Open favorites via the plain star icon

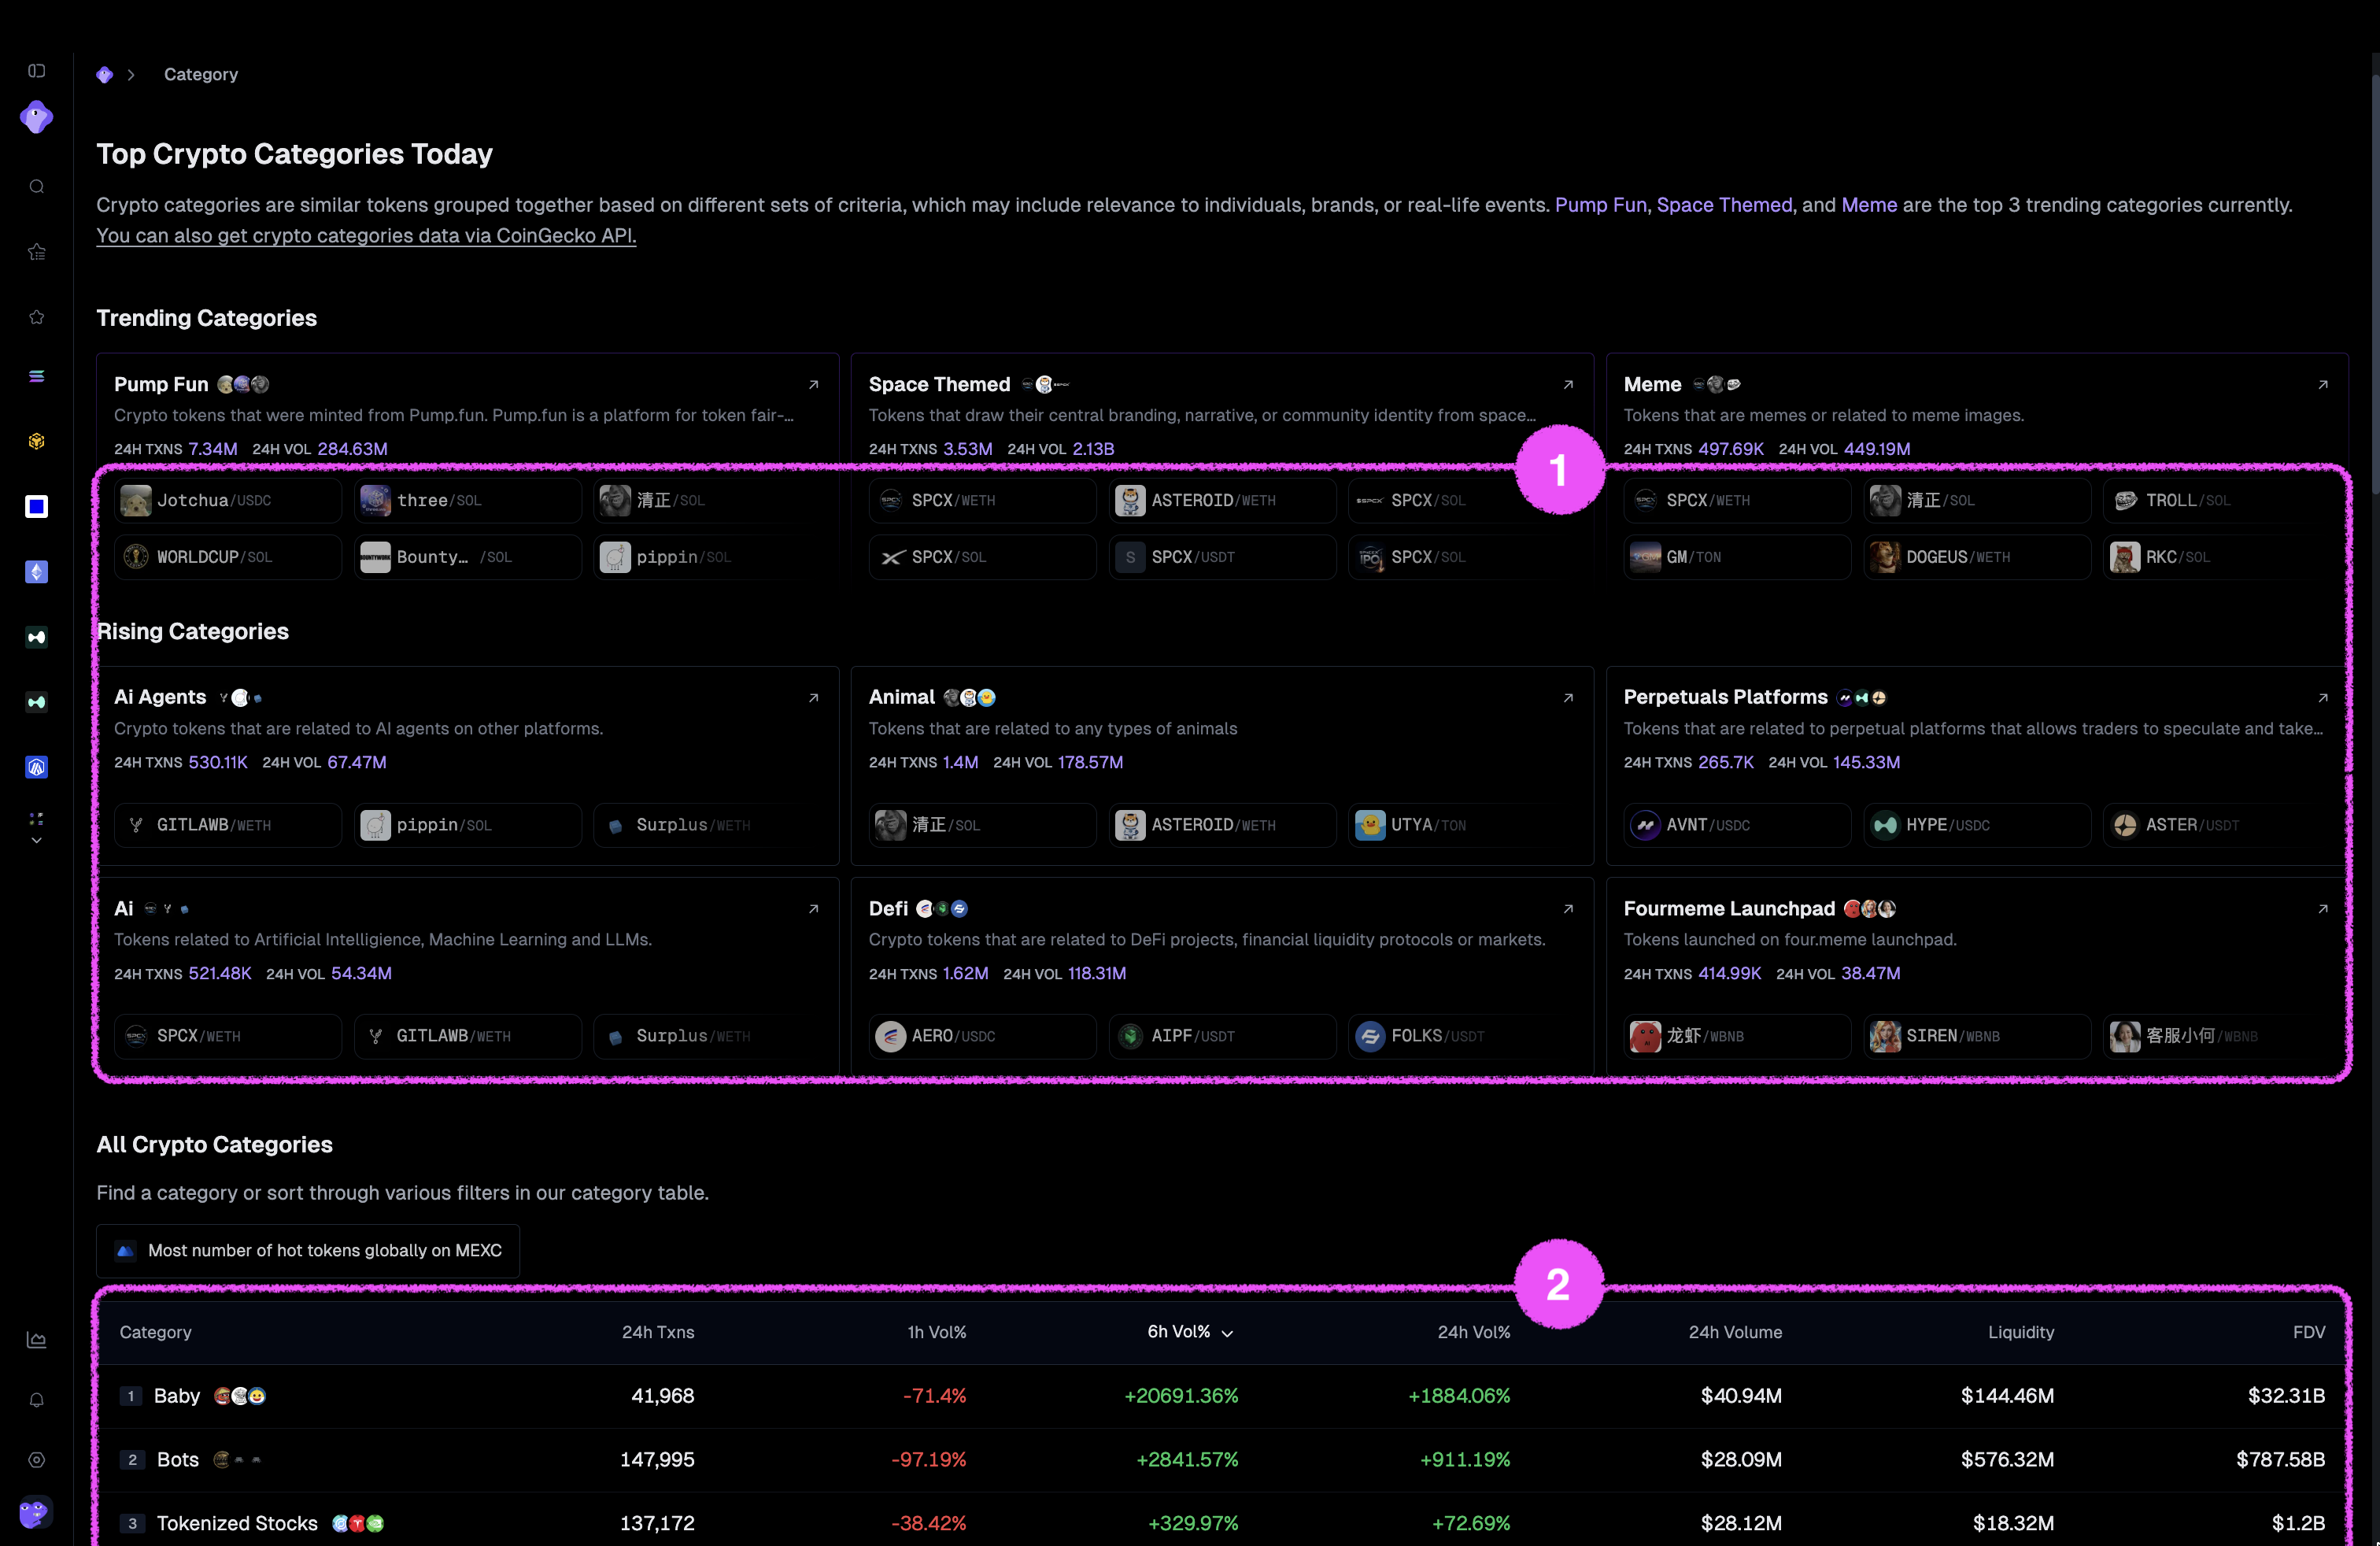click(x=37, y=317)
